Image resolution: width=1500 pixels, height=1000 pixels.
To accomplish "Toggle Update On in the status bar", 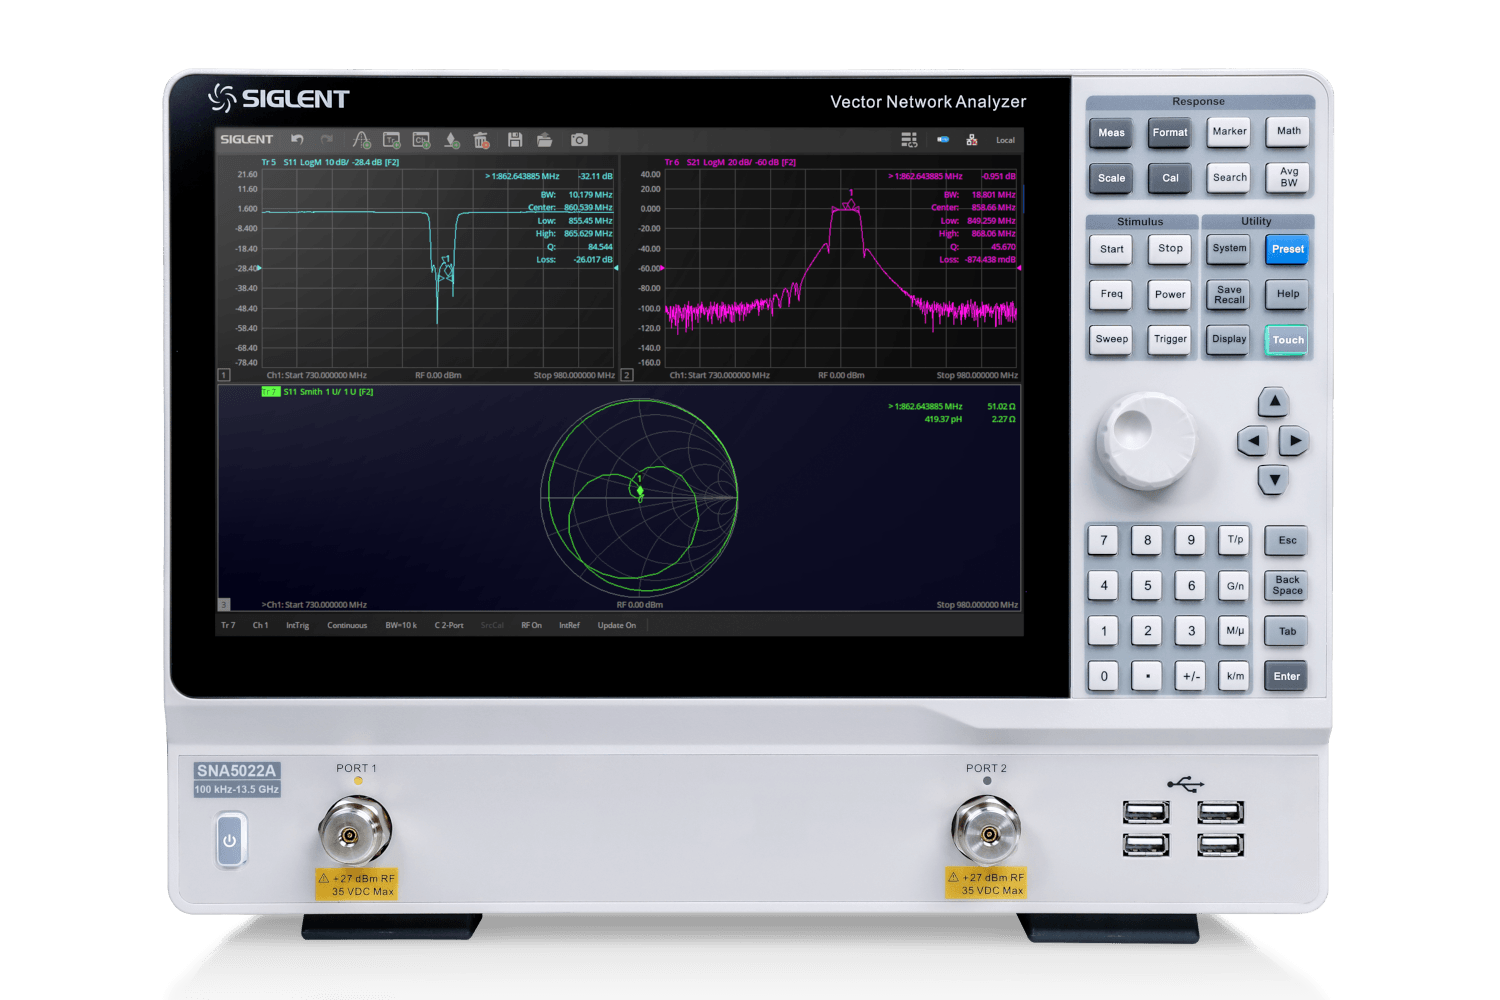I will point(616,625).
